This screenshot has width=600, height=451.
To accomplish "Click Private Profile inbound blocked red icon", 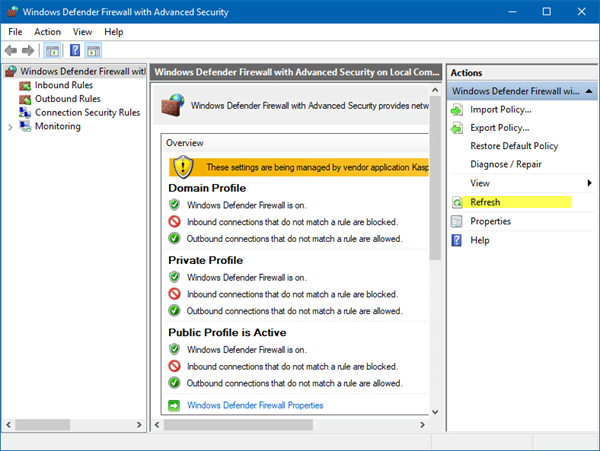I will (174, 294).
